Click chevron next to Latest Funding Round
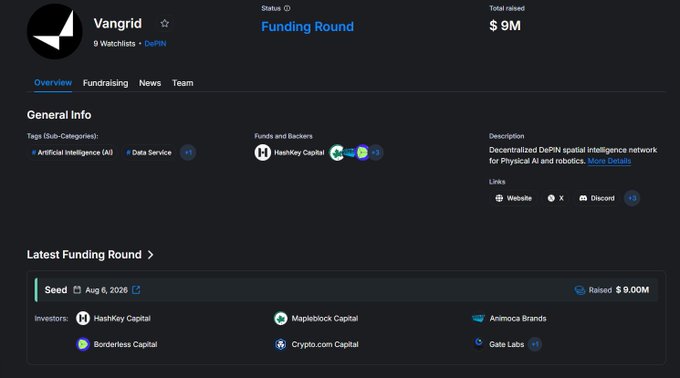This screenshot has height=378, width=680. [x=150, y=255]
